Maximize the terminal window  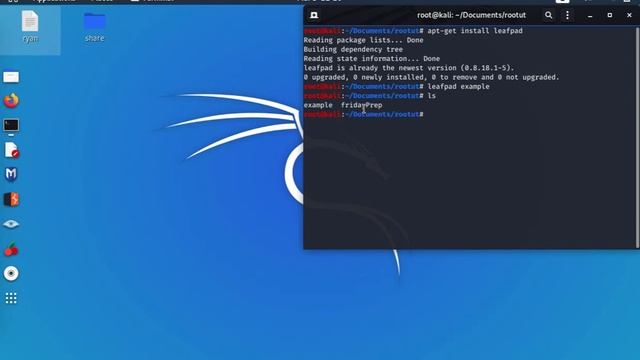point(609,15)
